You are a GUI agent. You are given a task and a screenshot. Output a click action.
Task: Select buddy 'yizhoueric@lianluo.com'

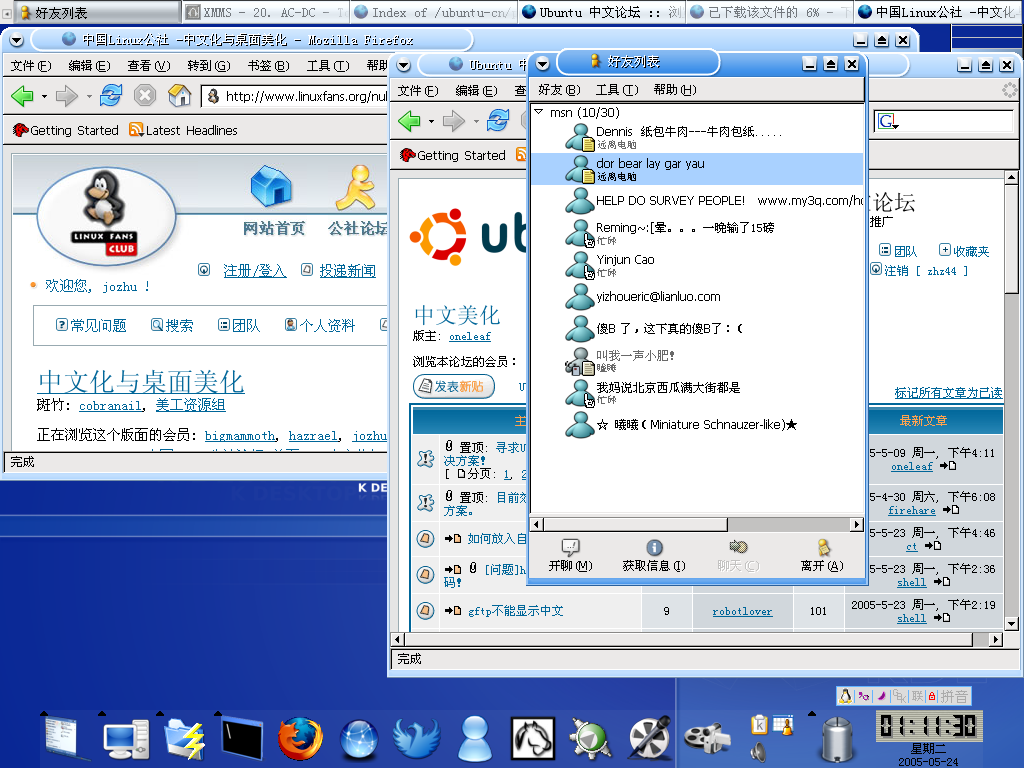pos(697,296)
